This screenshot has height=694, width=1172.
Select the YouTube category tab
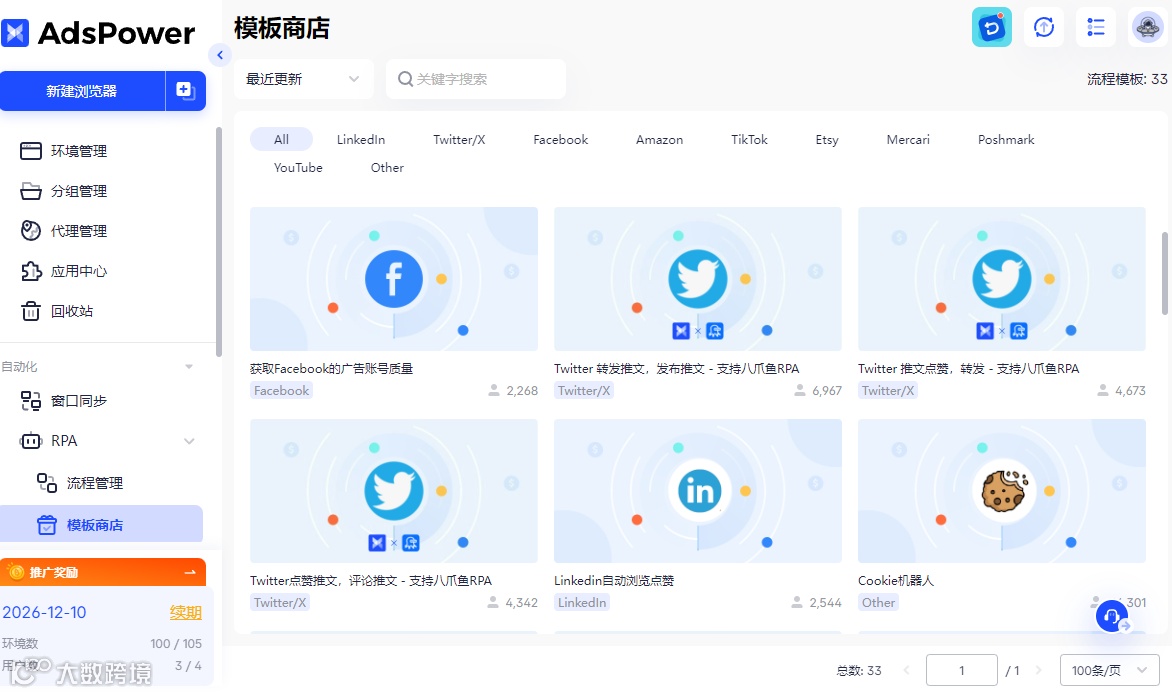pos(298,168)
